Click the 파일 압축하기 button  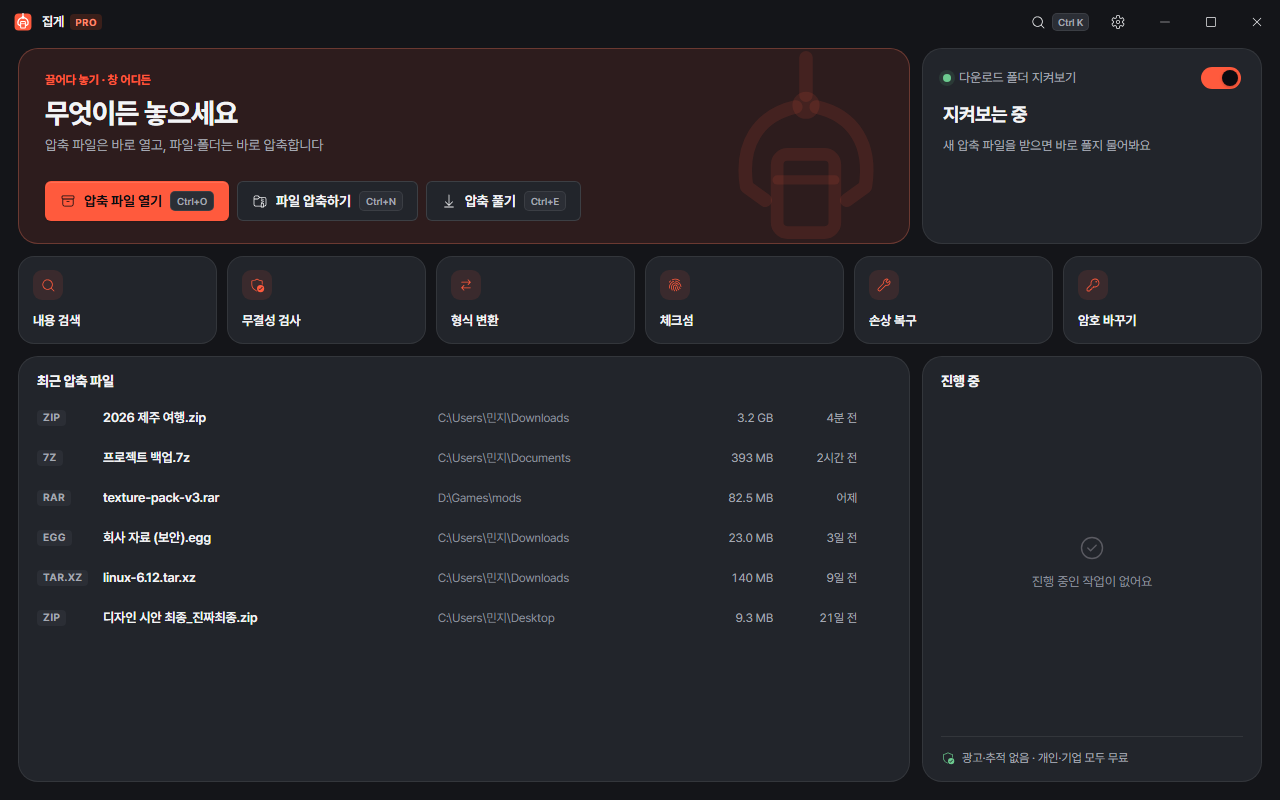327,201
